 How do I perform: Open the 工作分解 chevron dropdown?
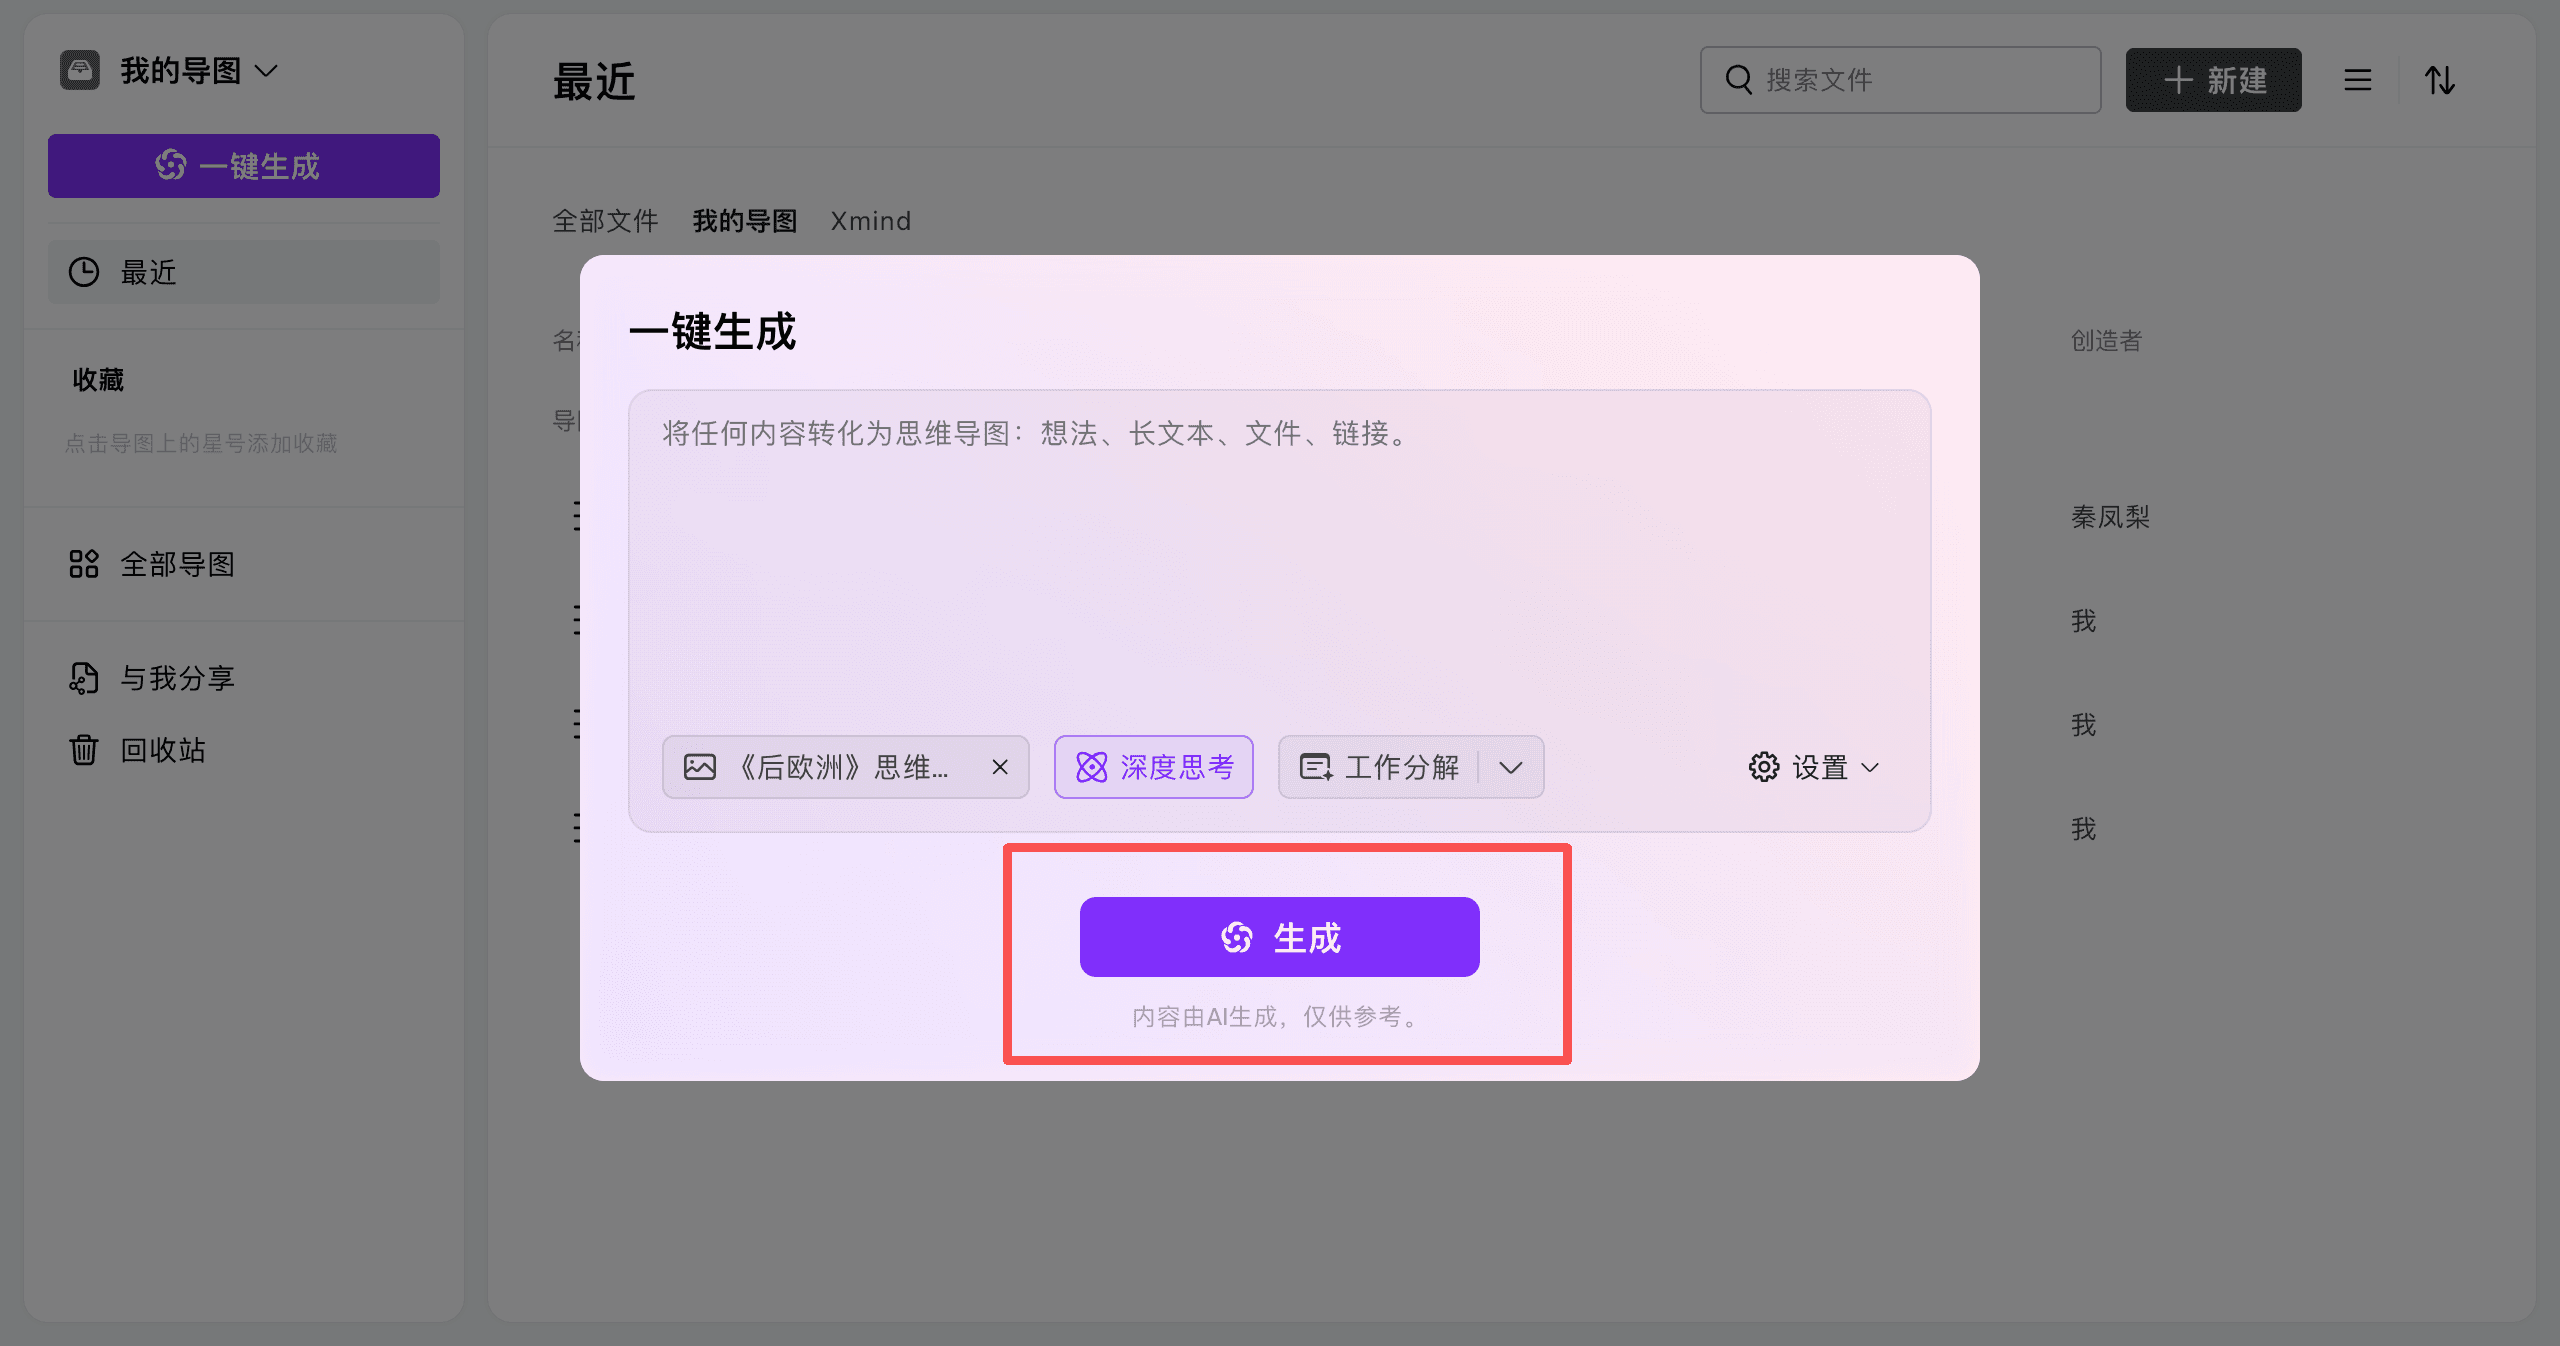click(x=1511, y=767)
